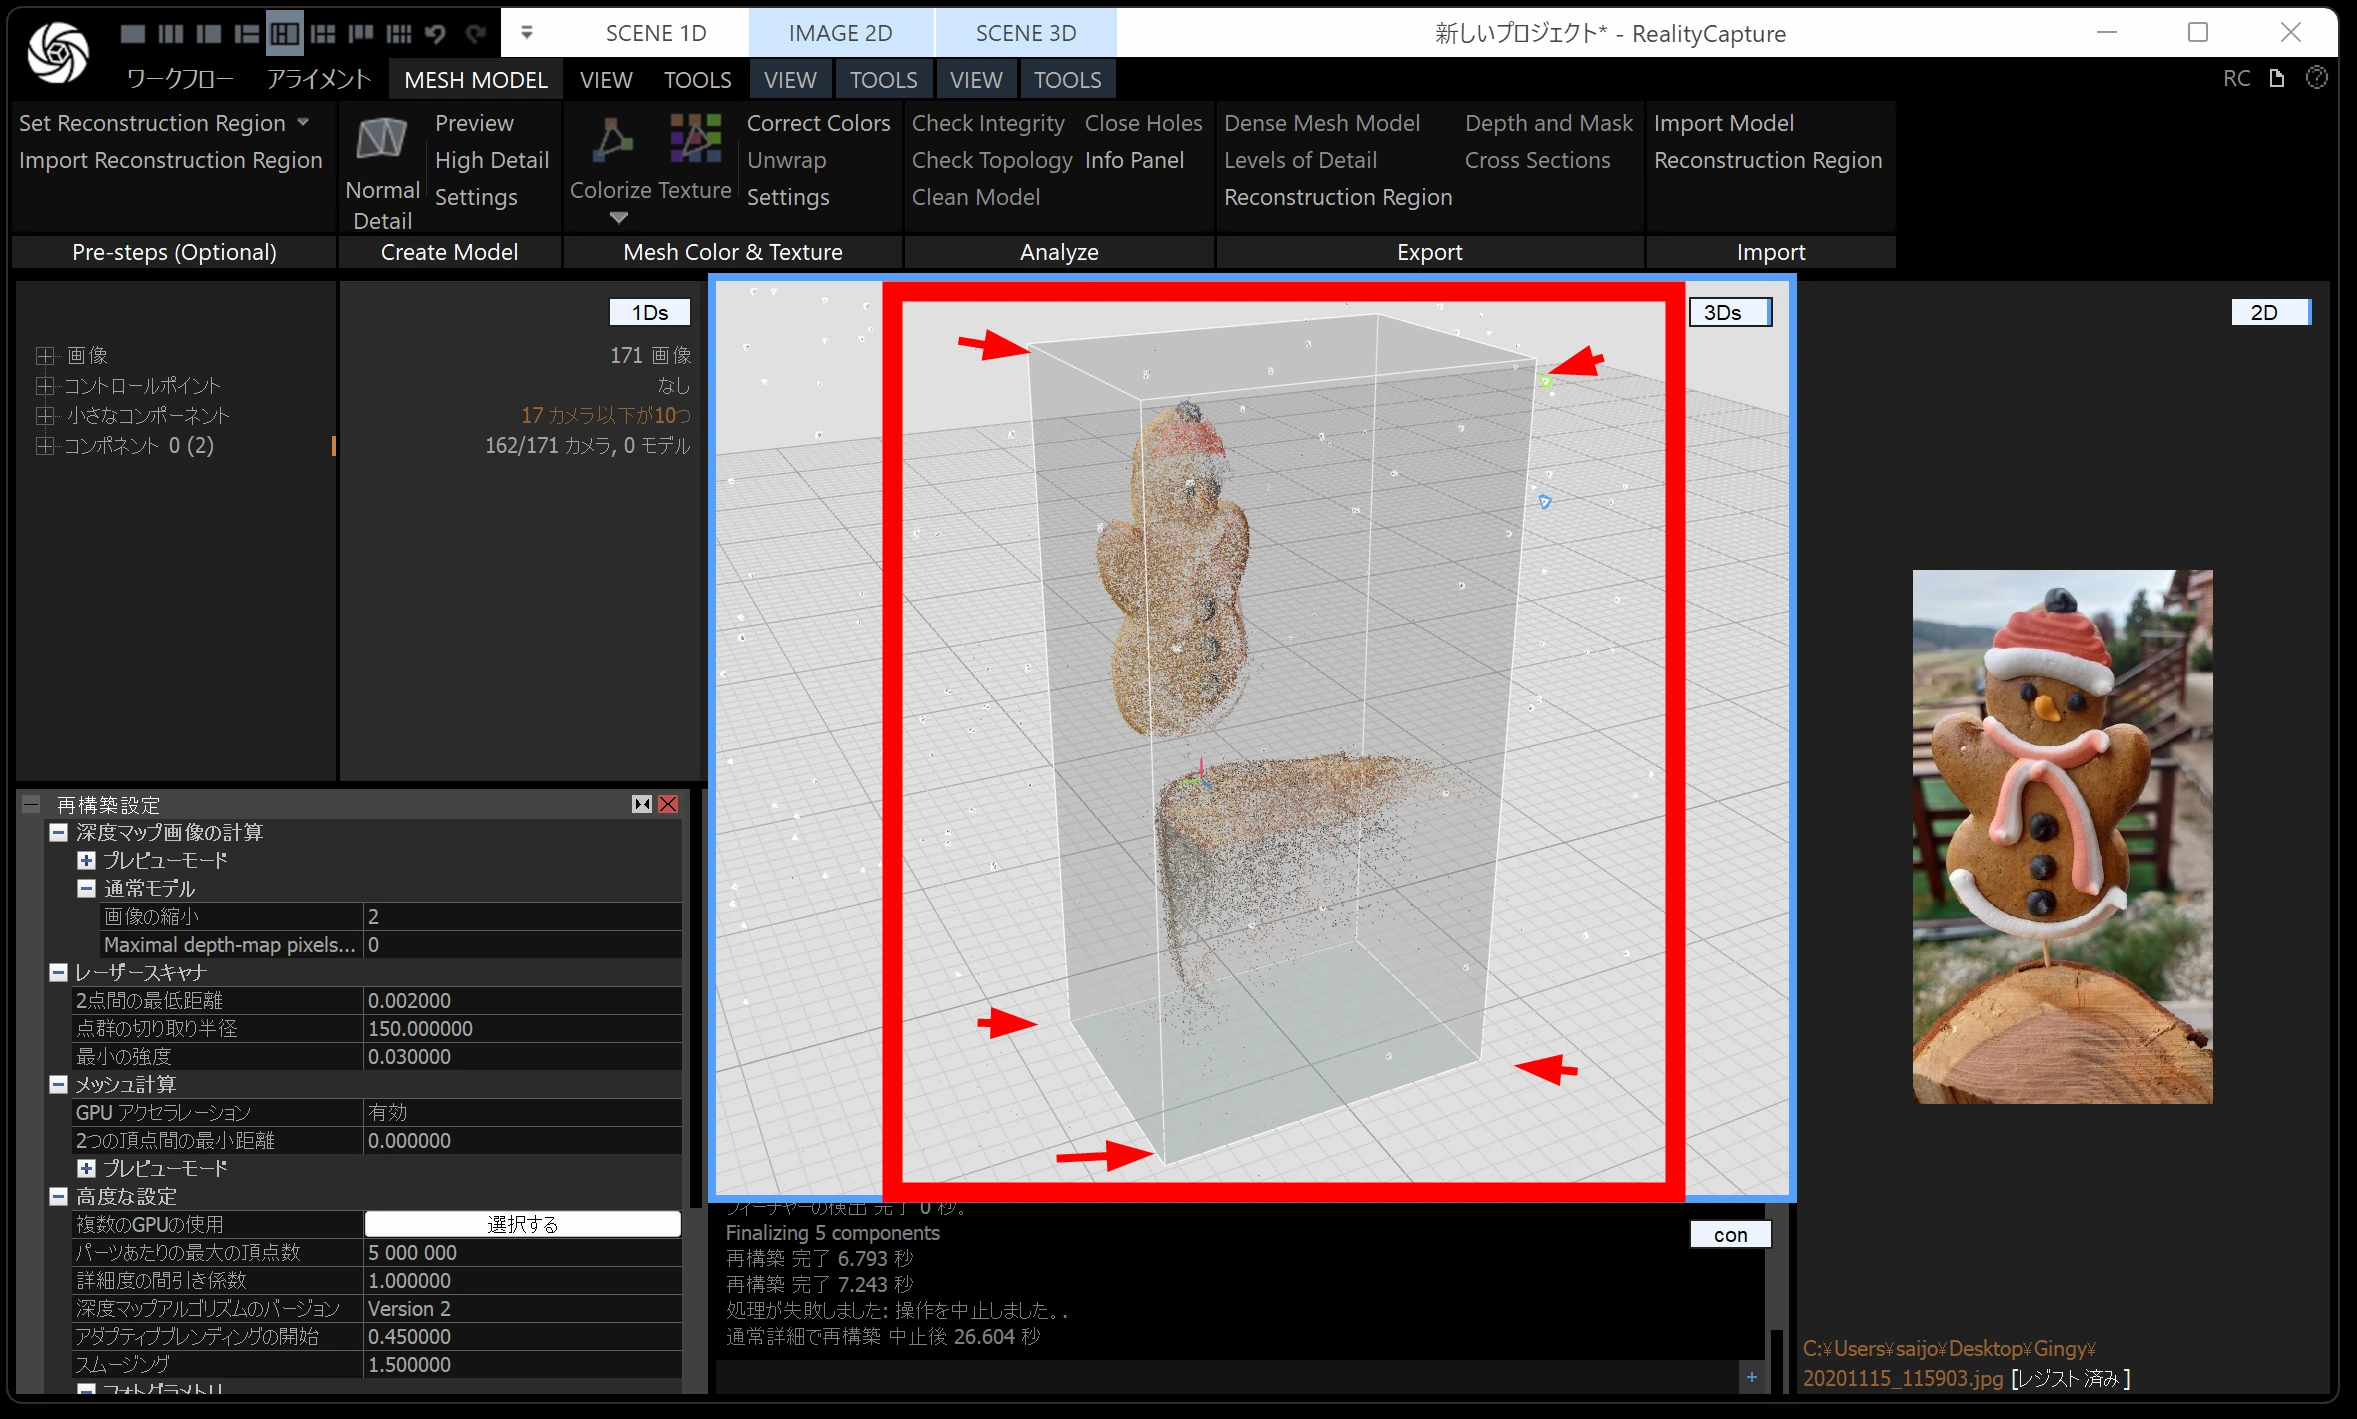Switch to the ワークフロー tab
This screenshot has width=2357, height=1419.
click(x=180, y=79)
